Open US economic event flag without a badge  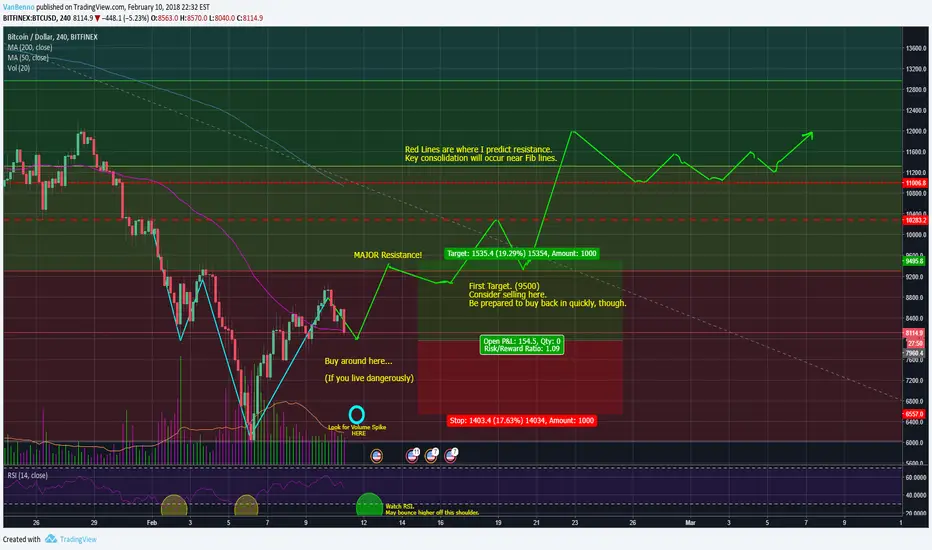[x=376, y=456]
